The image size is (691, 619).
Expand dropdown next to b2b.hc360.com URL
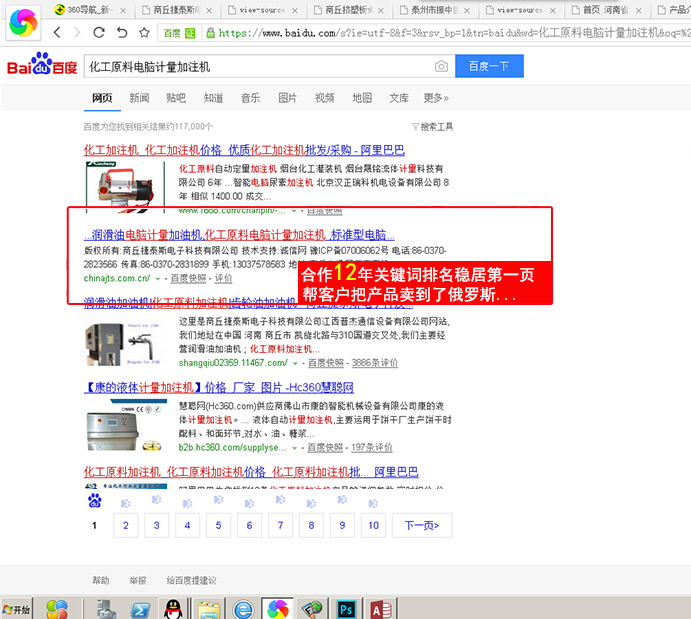(x=294, y=448)
